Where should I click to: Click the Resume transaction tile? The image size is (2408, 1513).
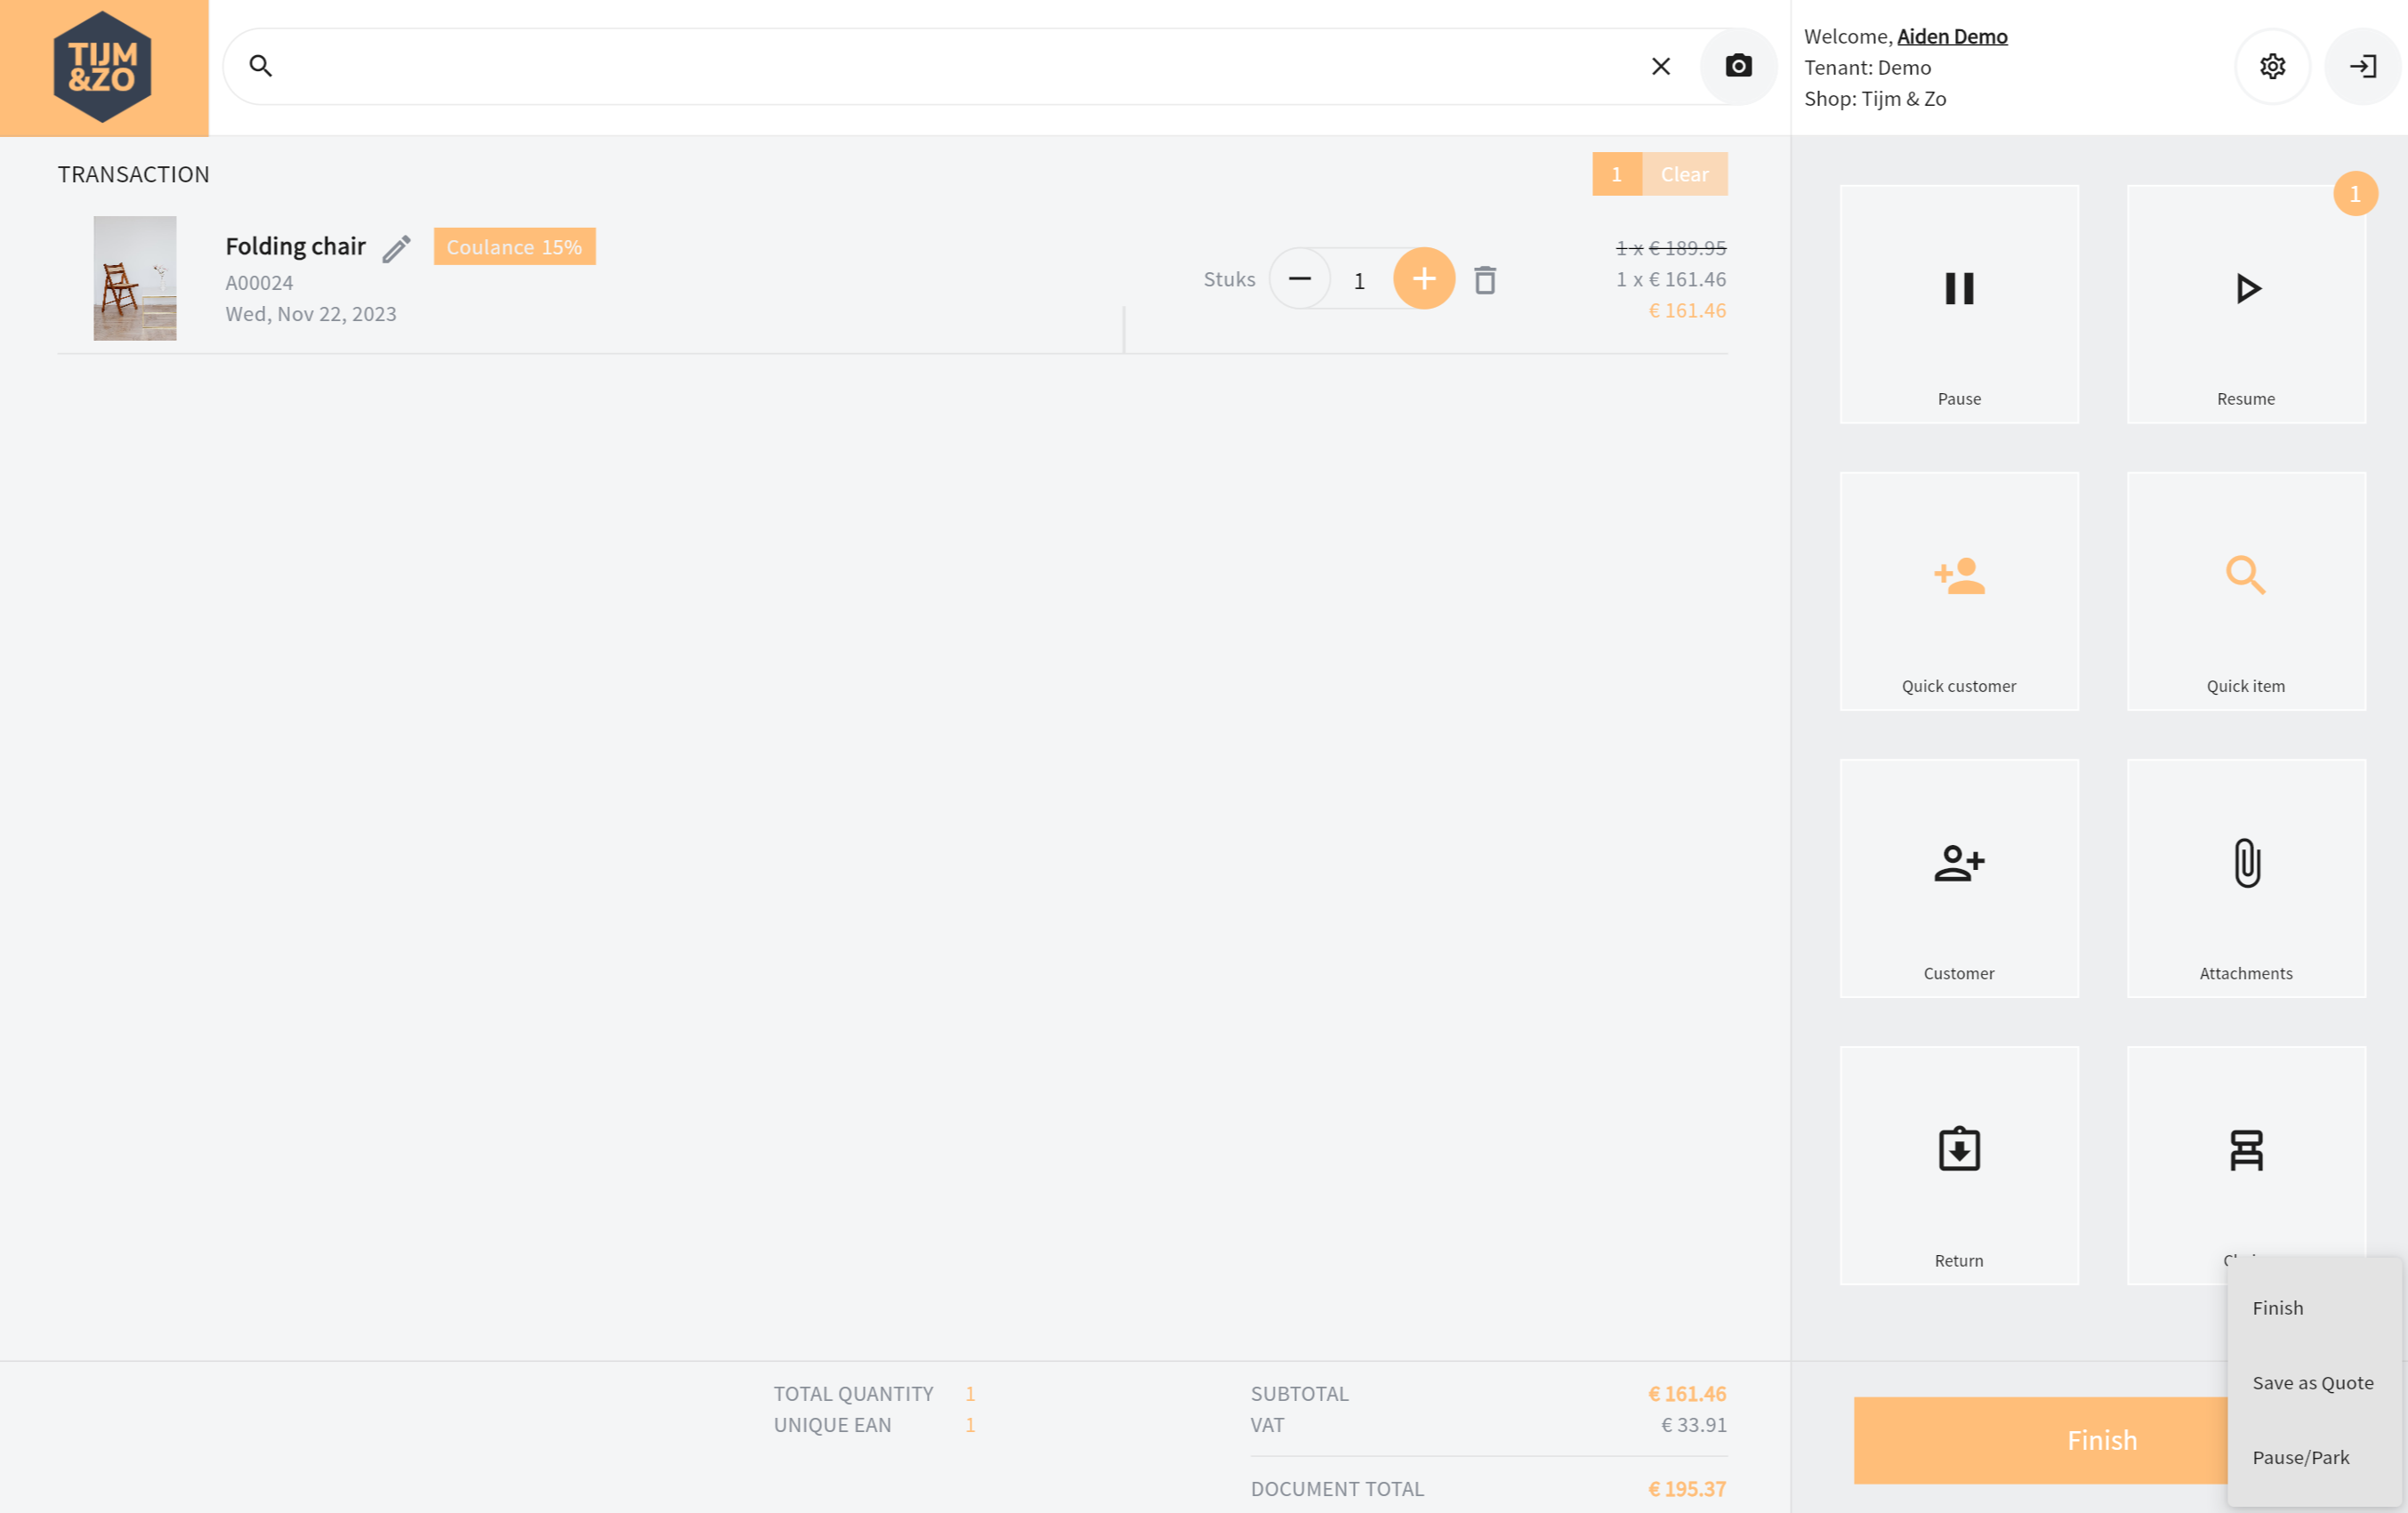click(x=2245, y=303)
